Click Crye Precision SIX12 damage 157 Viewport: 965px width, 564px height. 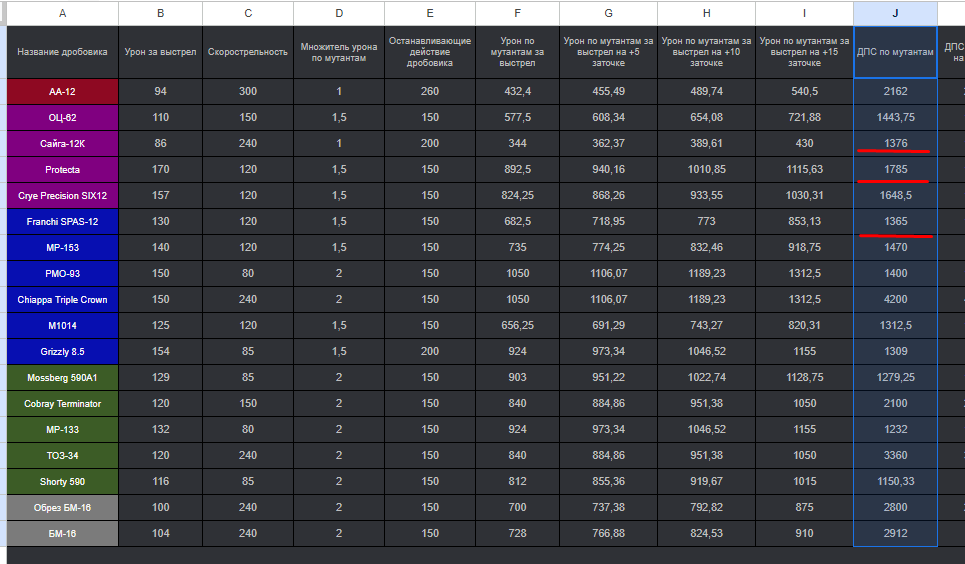click(160, 195)
